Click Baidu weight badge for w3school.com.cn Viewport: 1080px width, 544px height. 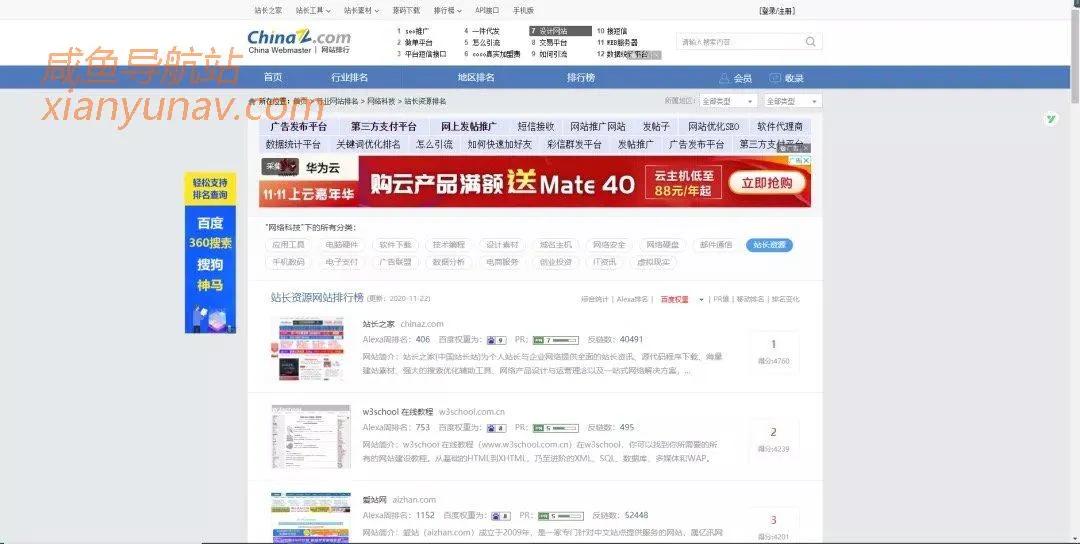coord(496,428)
